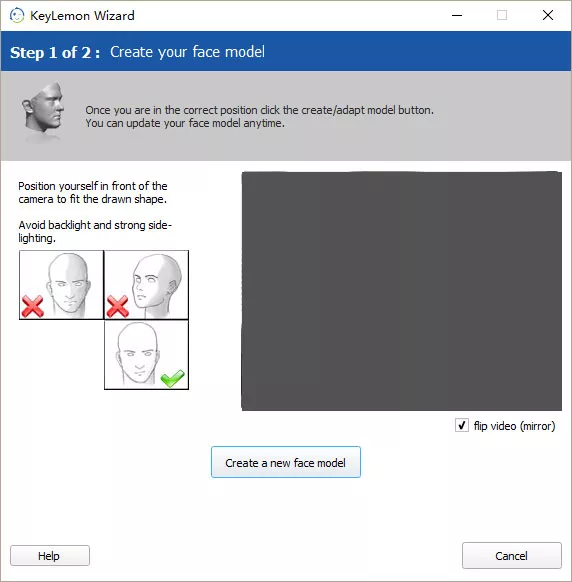Viewport: 572px width, 582px height.
Task: Click the KeyLemon smiley logo in title bar
Action: point(17,16)
